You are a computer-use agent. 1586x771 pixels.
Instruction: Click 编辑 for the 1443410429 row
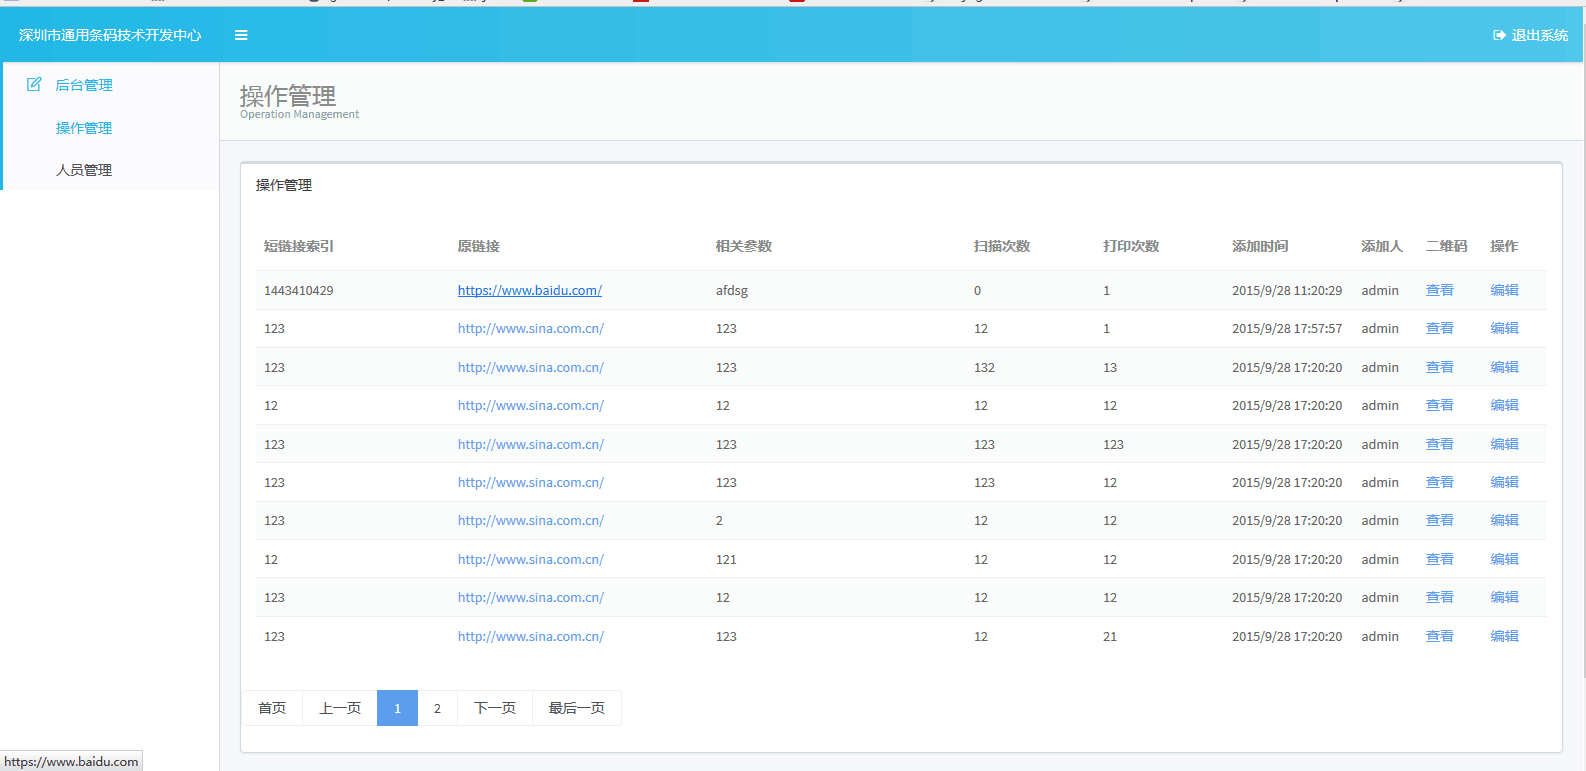1504,291
